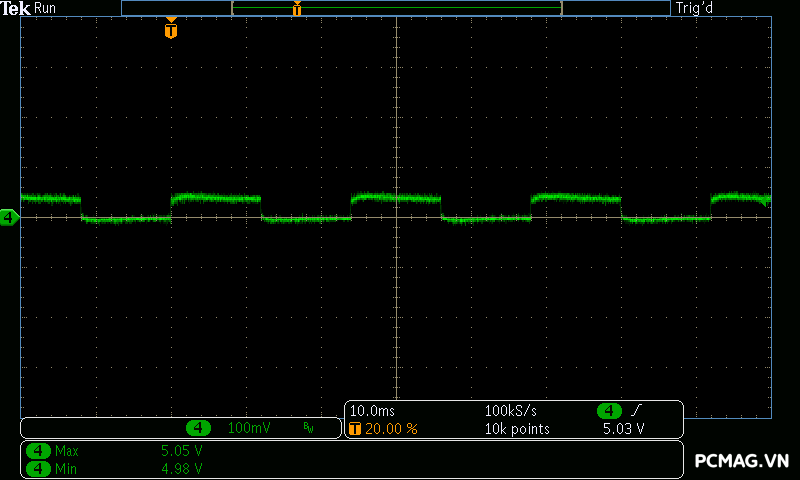The image size is (800, 480).
Task: Click the 100mV vertical scale readout
Action: click(249, 428)
